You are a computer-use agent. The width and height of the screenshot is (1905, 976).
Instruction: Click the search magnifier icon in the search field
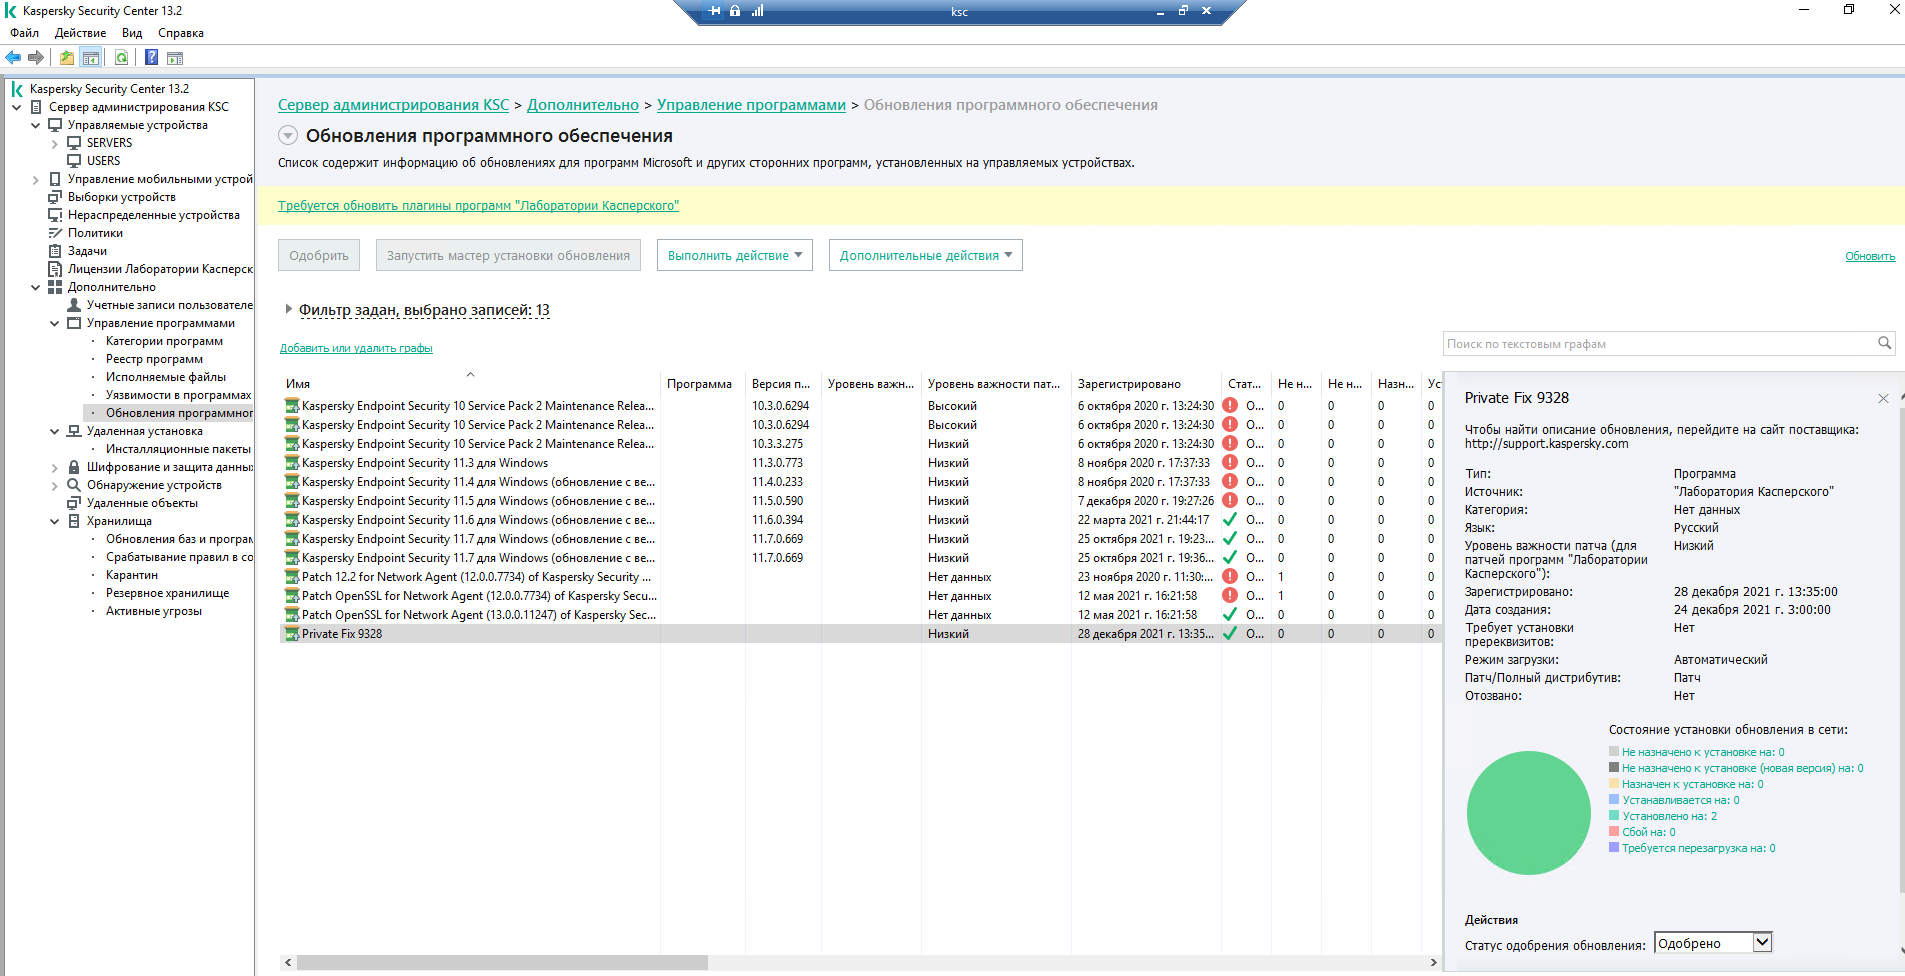point(1884,343)
